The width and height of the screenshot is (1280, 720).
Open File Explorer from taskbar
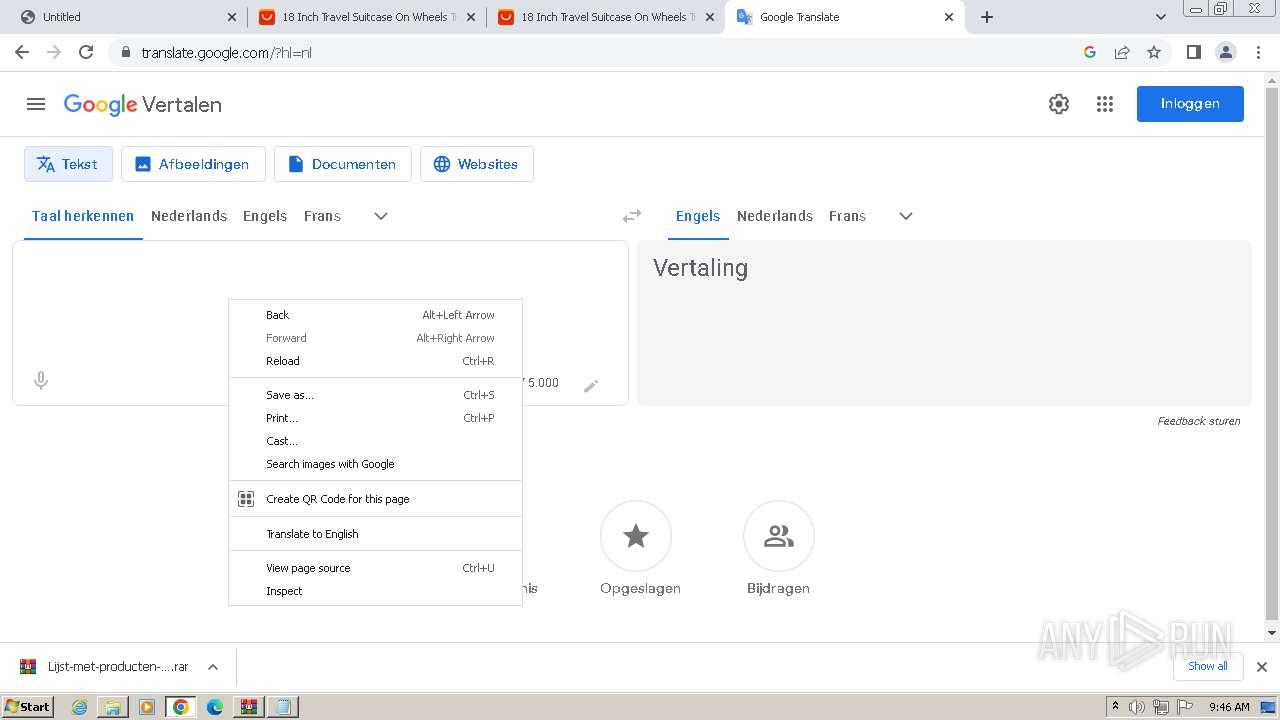pyautogui.click(x=113, y=707)
